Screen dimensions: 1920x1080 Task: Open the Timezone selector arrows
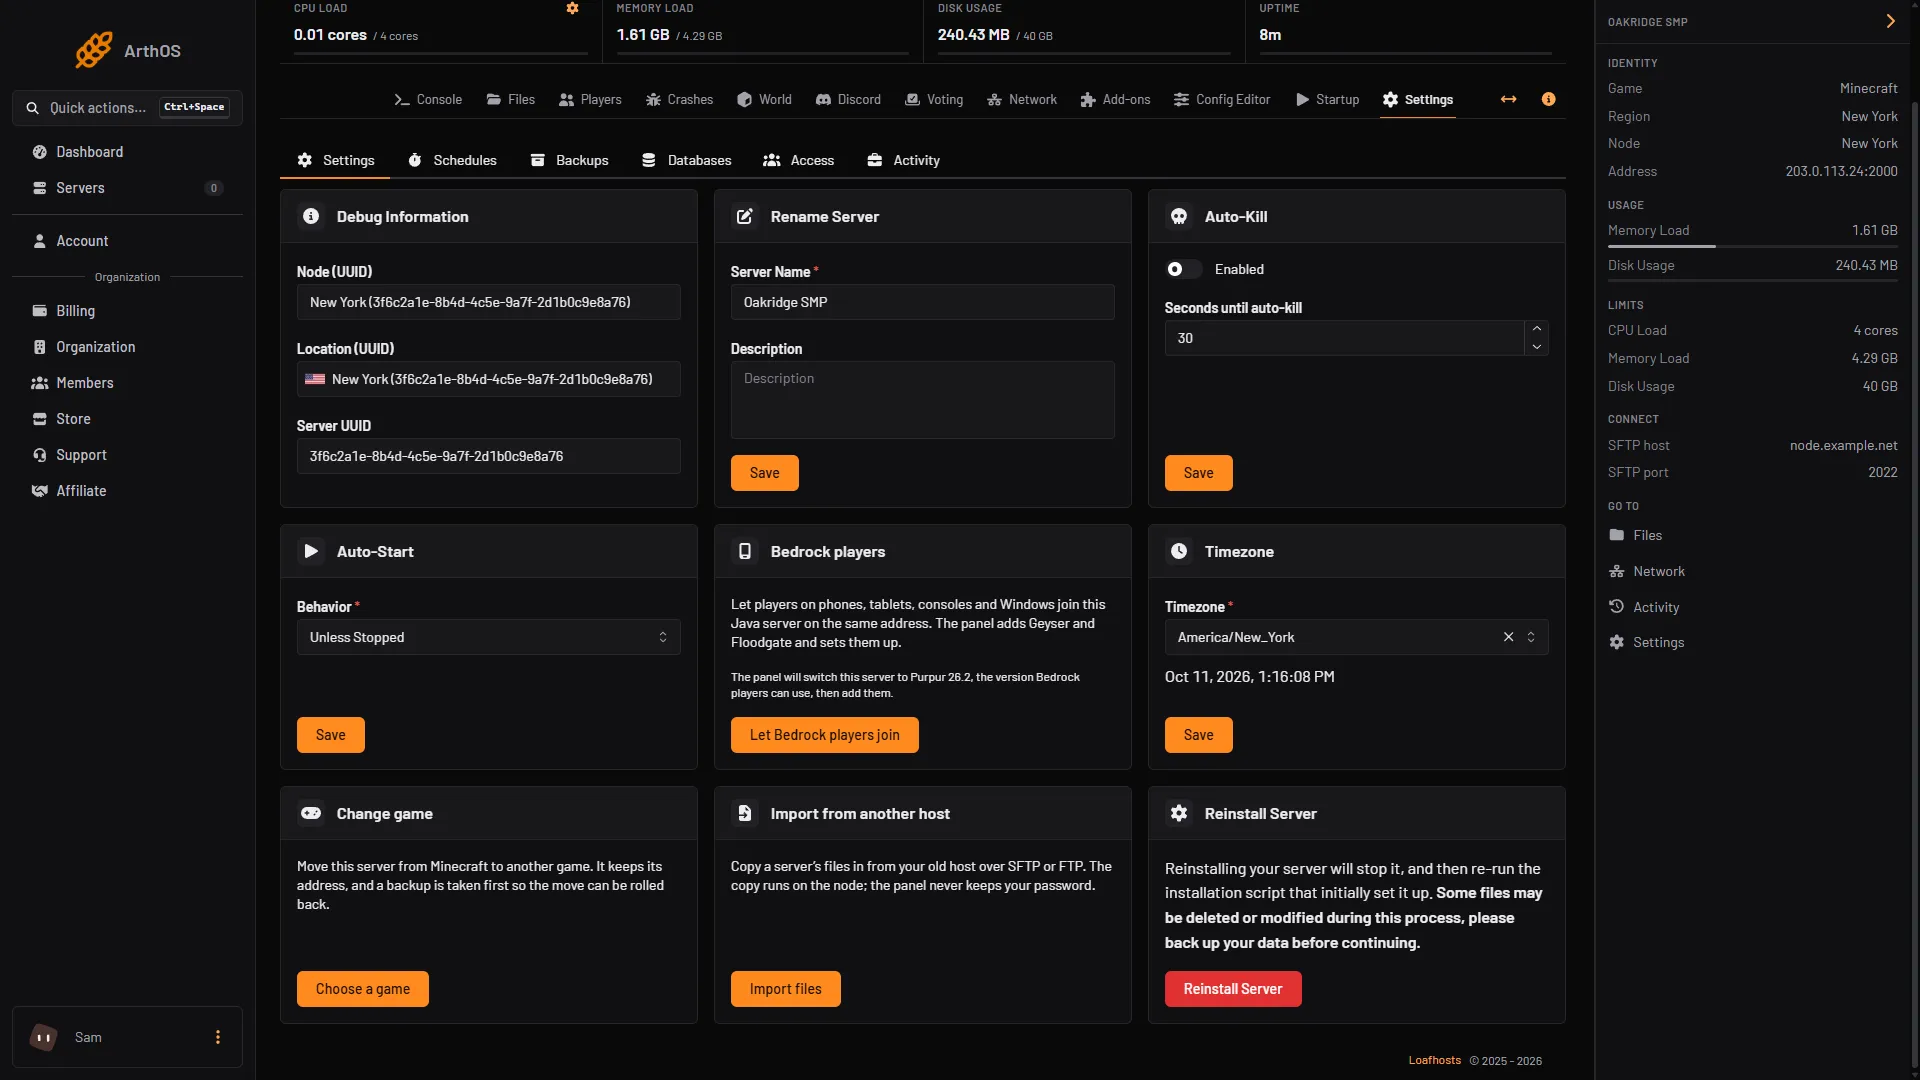[x=1531, y=637]
